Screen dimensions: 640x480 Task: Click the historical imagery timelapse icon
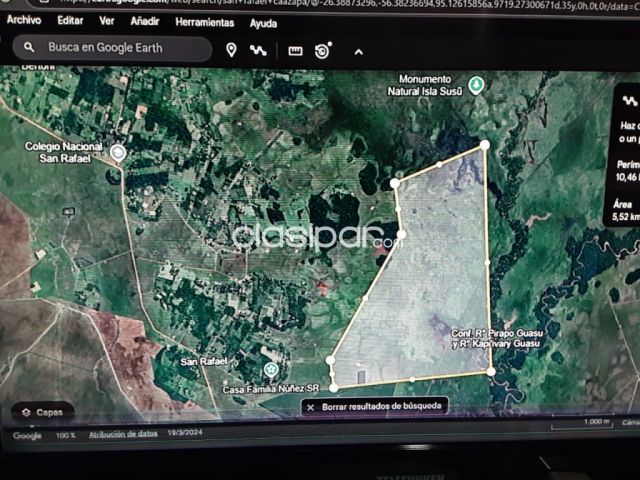(323, 51)
